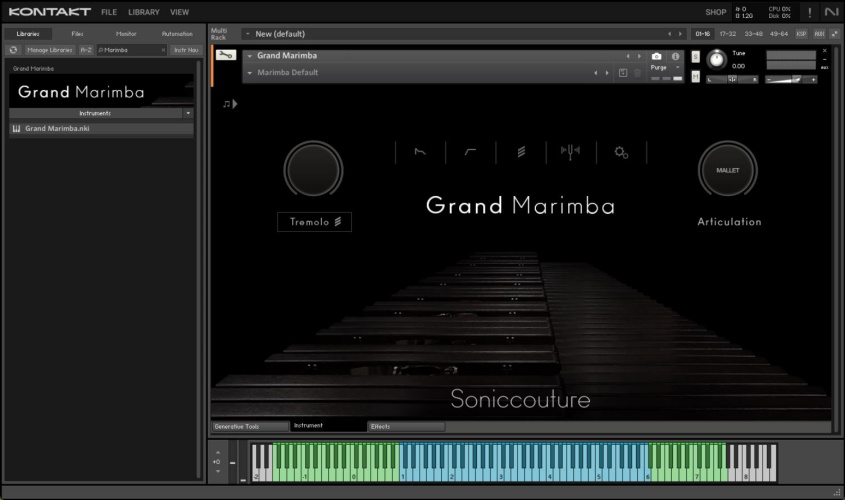Switch to the Files tab

pos(77,34)
